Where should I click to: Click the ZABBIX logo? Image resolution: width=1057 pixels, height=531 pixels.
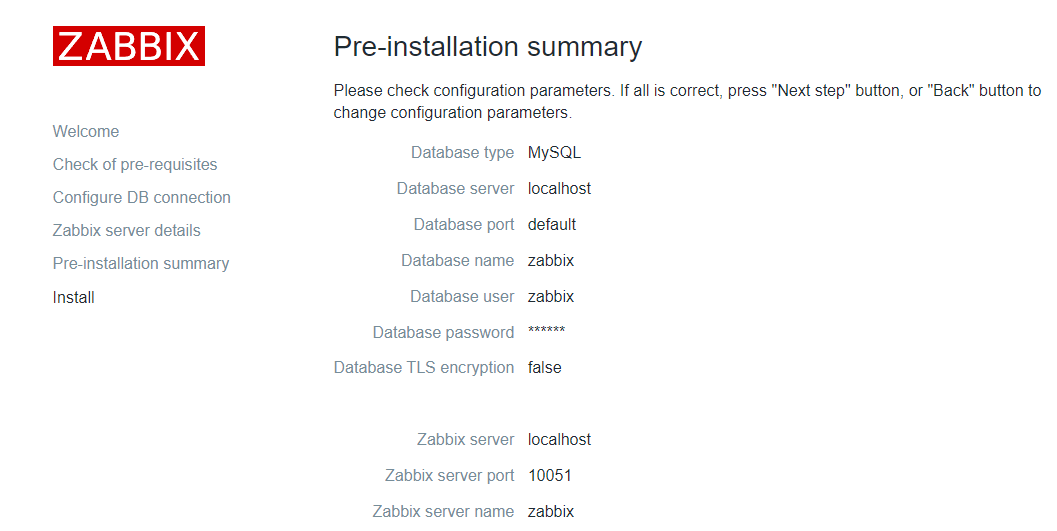(x=129, y=46)
